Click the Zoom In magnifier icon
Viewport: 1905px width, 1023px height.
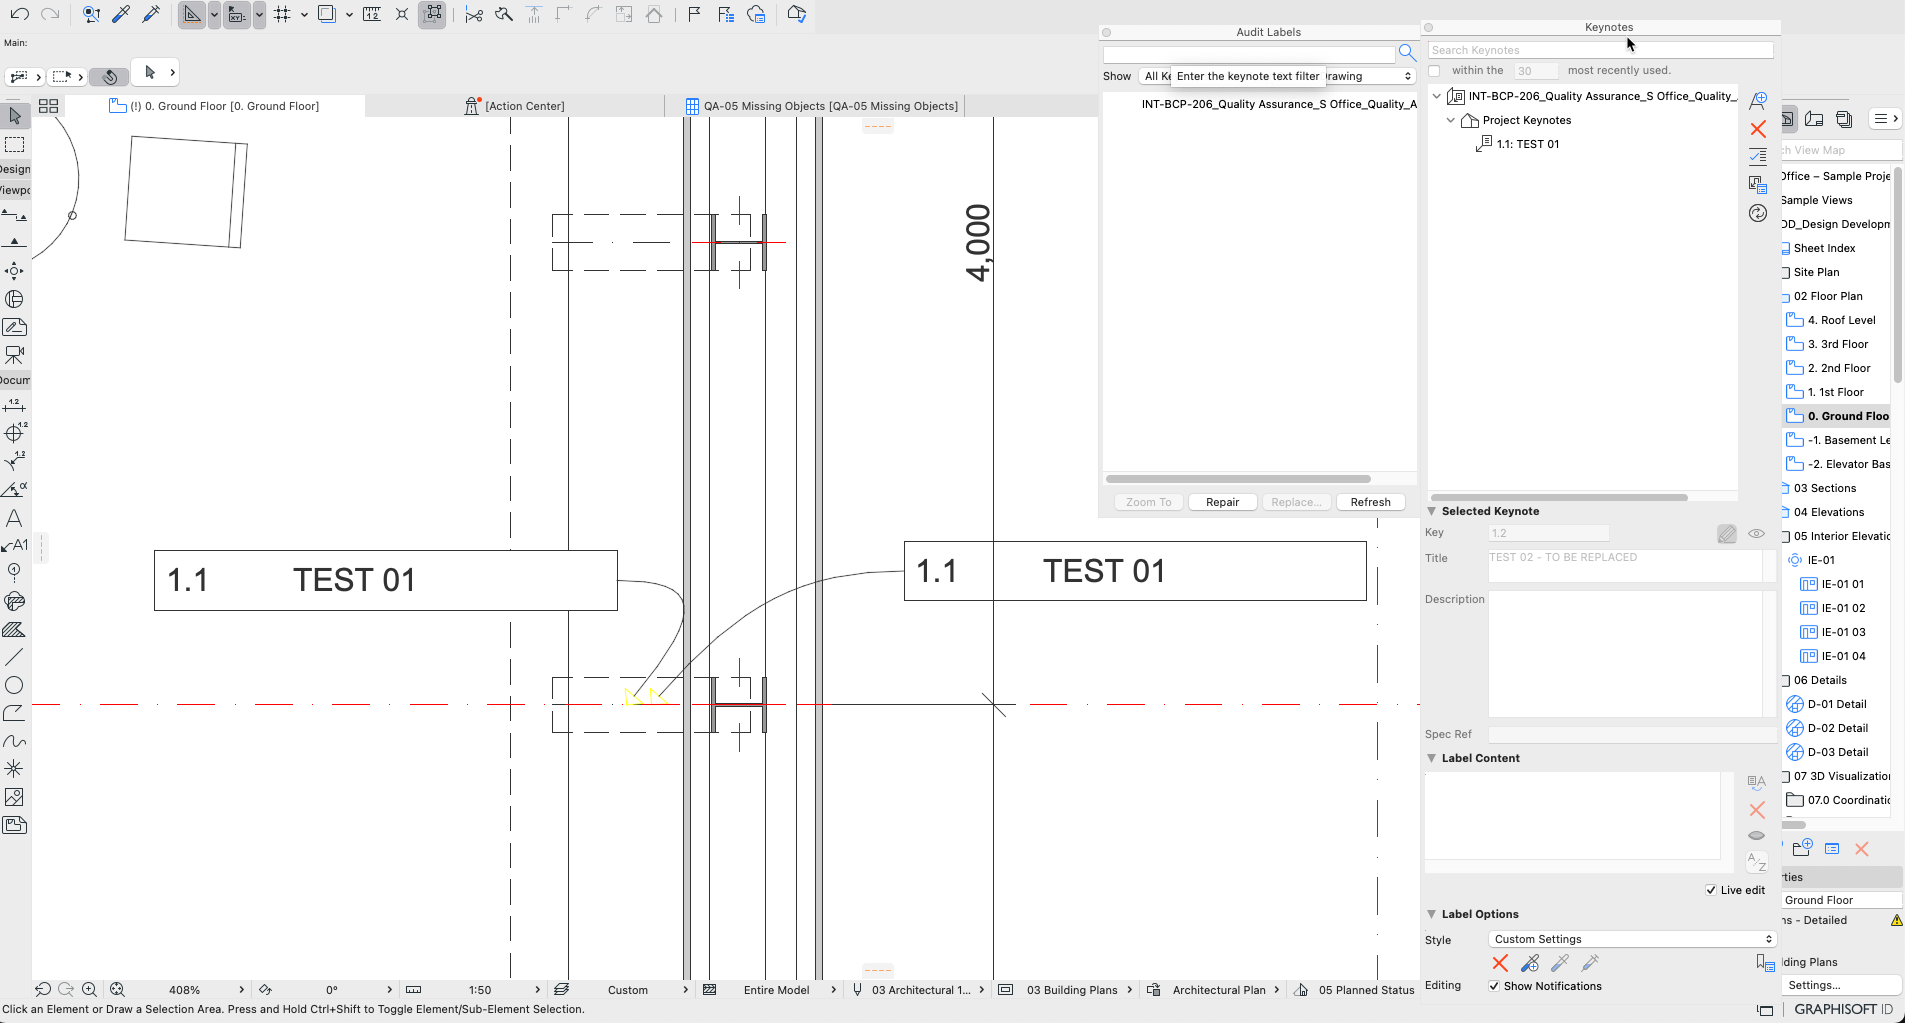(x=89, y=989)
